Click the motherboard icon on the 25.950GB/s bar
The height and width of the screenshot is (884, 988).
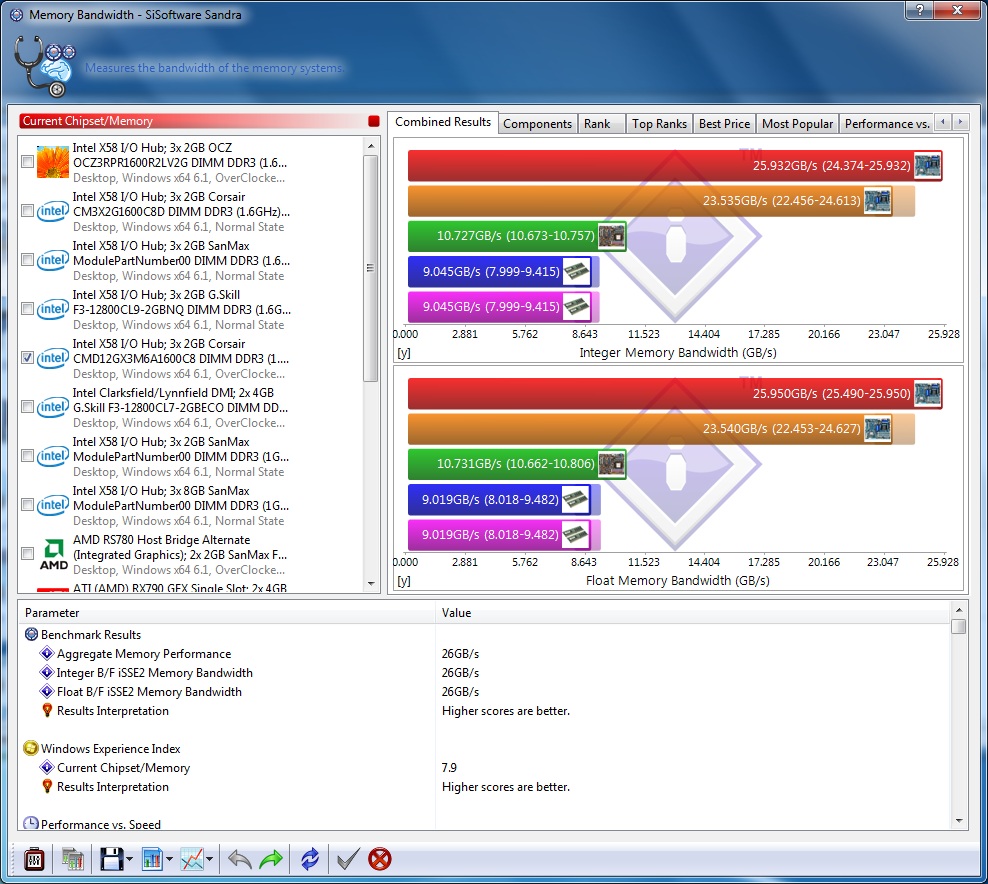(928, 394)
